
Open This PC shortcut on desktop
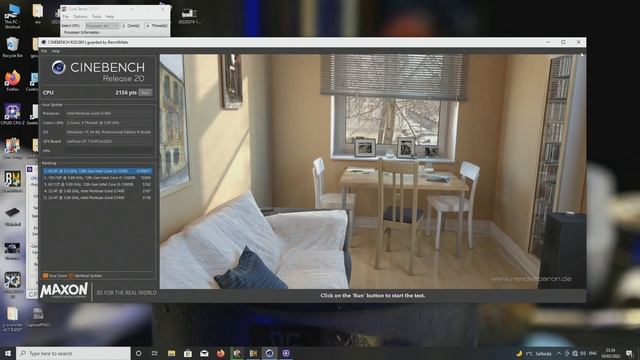click(12, 16)
